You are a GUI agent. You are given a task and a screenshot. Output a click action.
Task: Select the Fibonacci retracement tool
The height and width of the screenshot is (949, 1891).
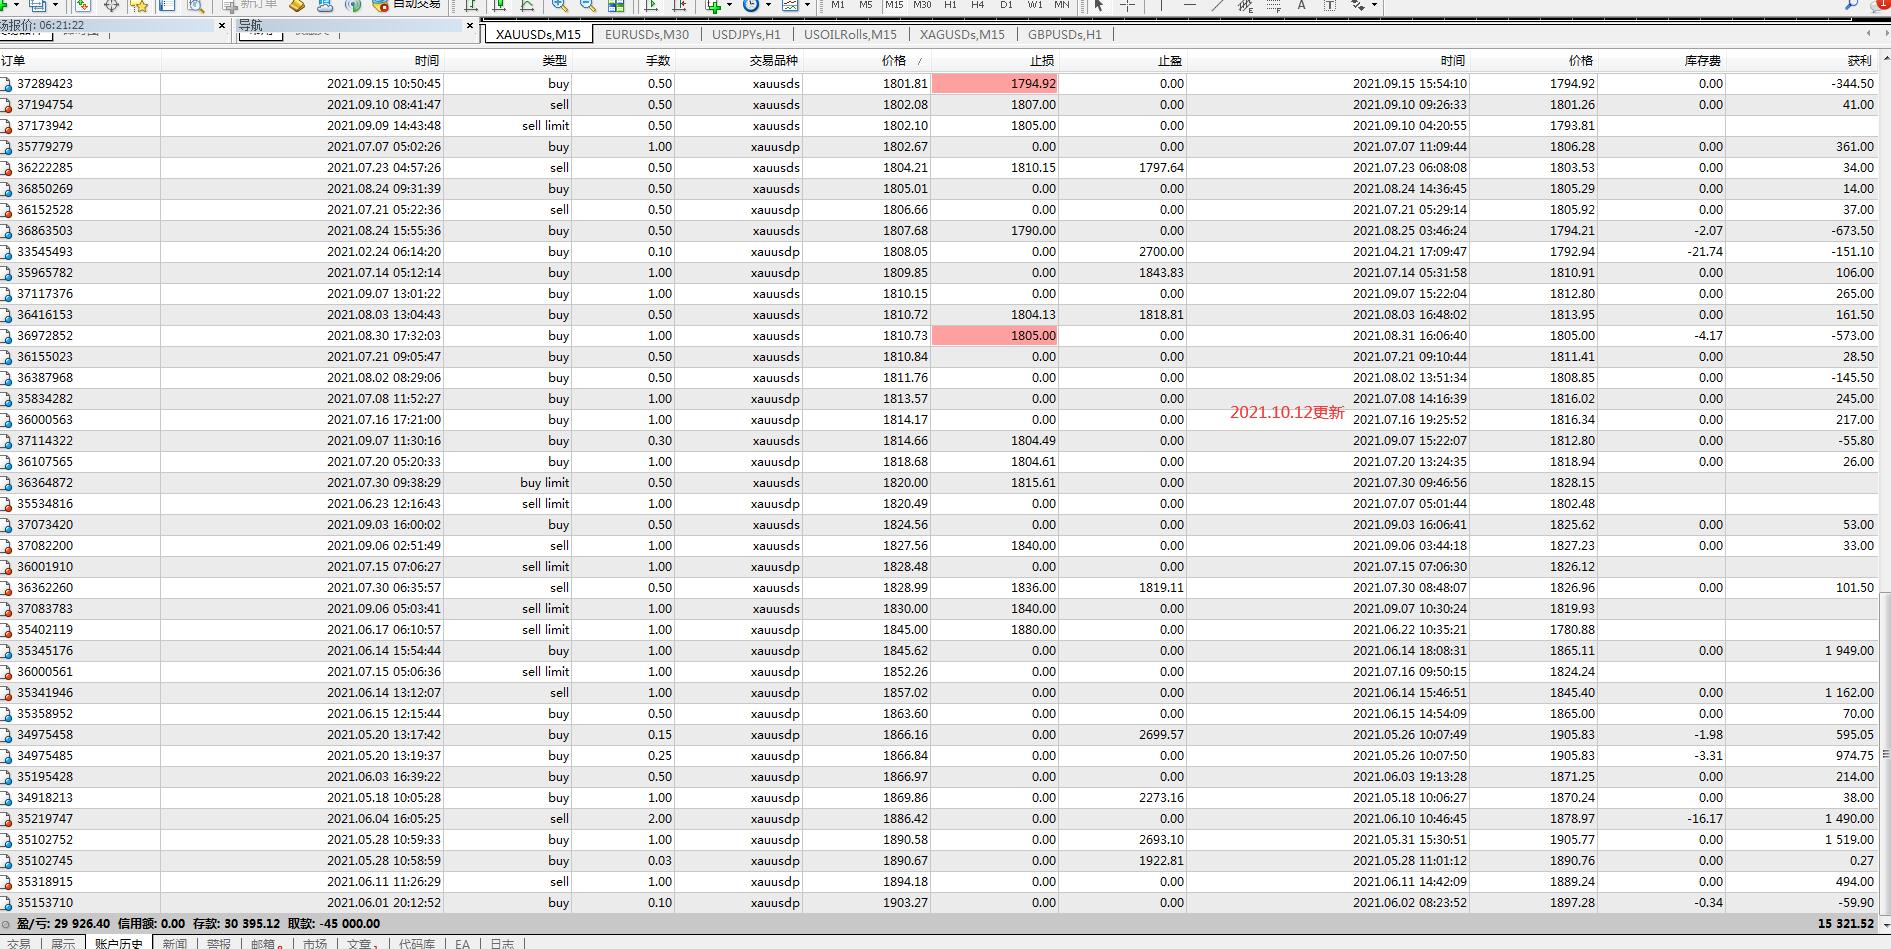pos(1273,5)
